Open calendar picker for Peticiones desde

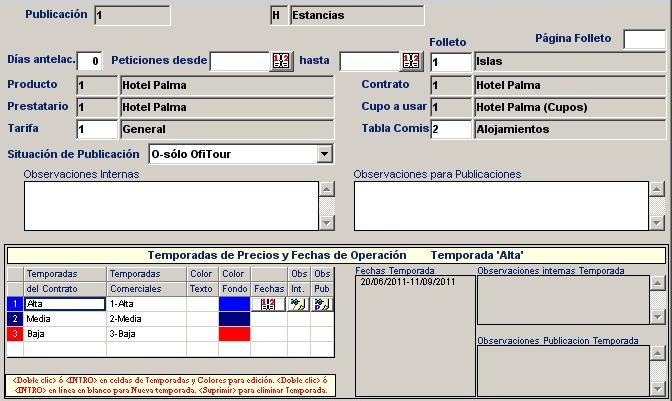[x=281, y=61]
